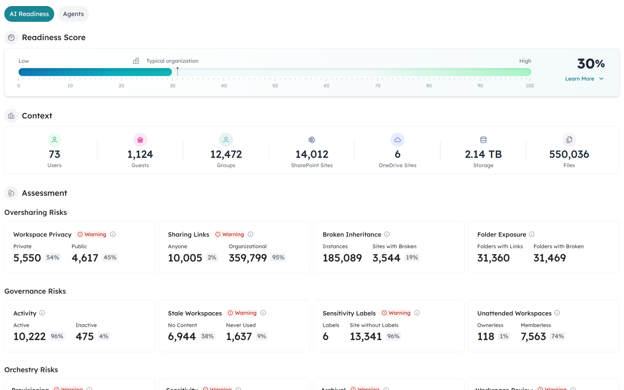Click Sites with Broken count 3,544
The height and width of the screenshot is (390, 624).
(x=386, y=258)
